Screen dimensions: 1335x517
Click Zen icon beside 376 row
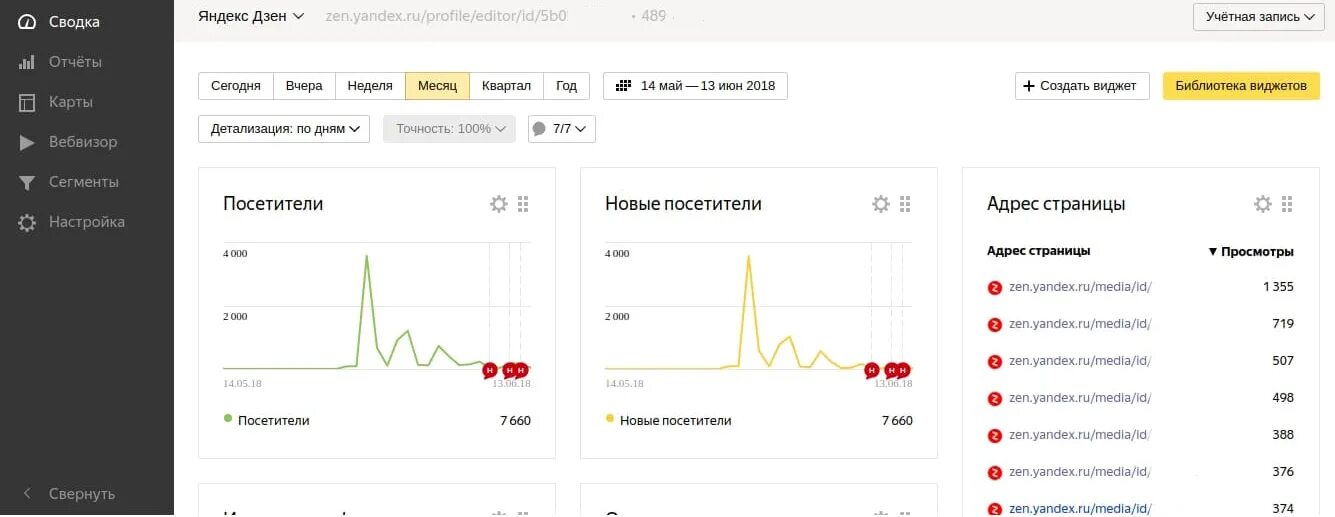995,473
